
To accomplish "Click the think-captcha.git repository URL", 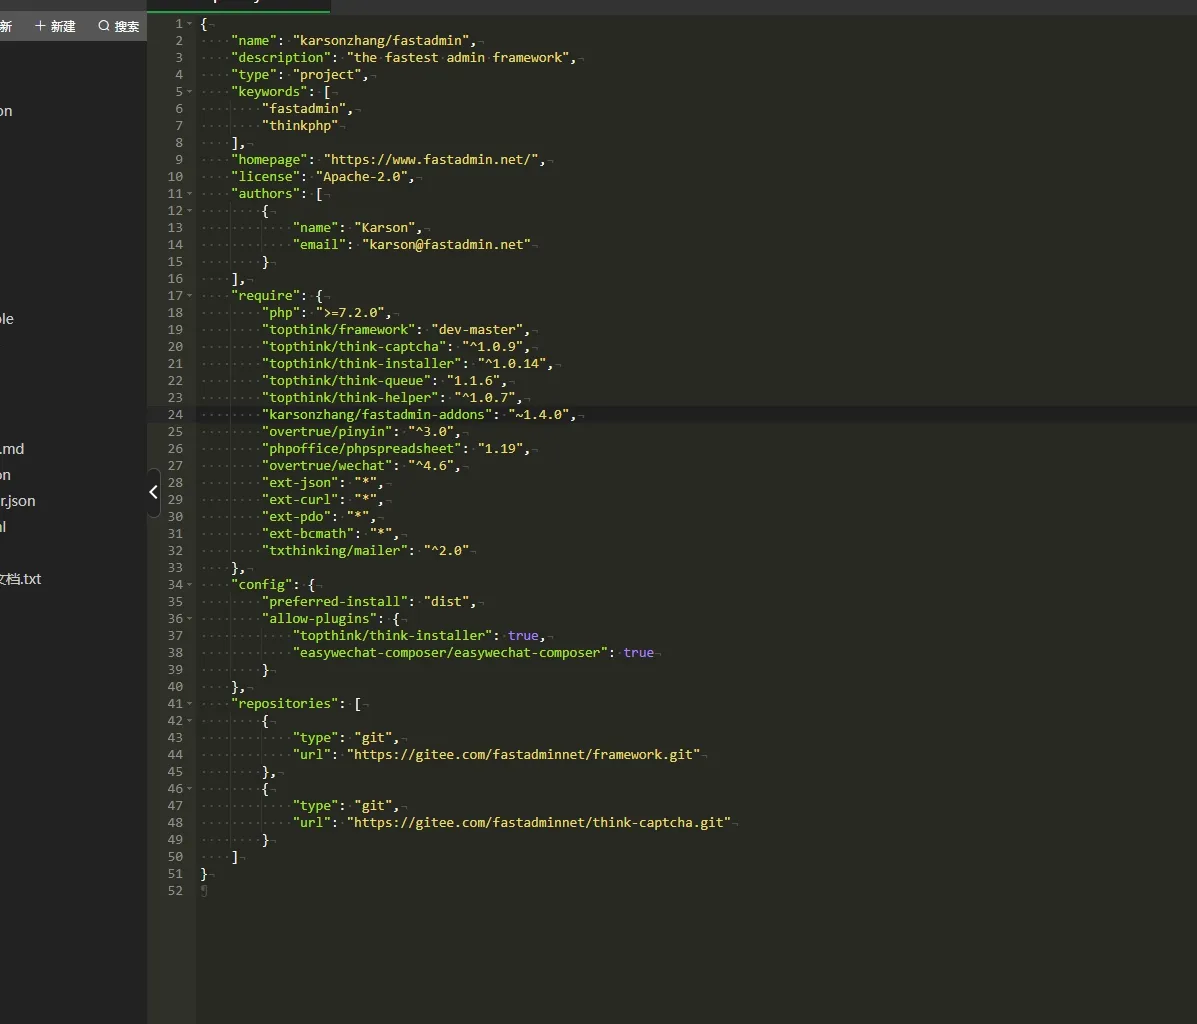I will [538, 822].
